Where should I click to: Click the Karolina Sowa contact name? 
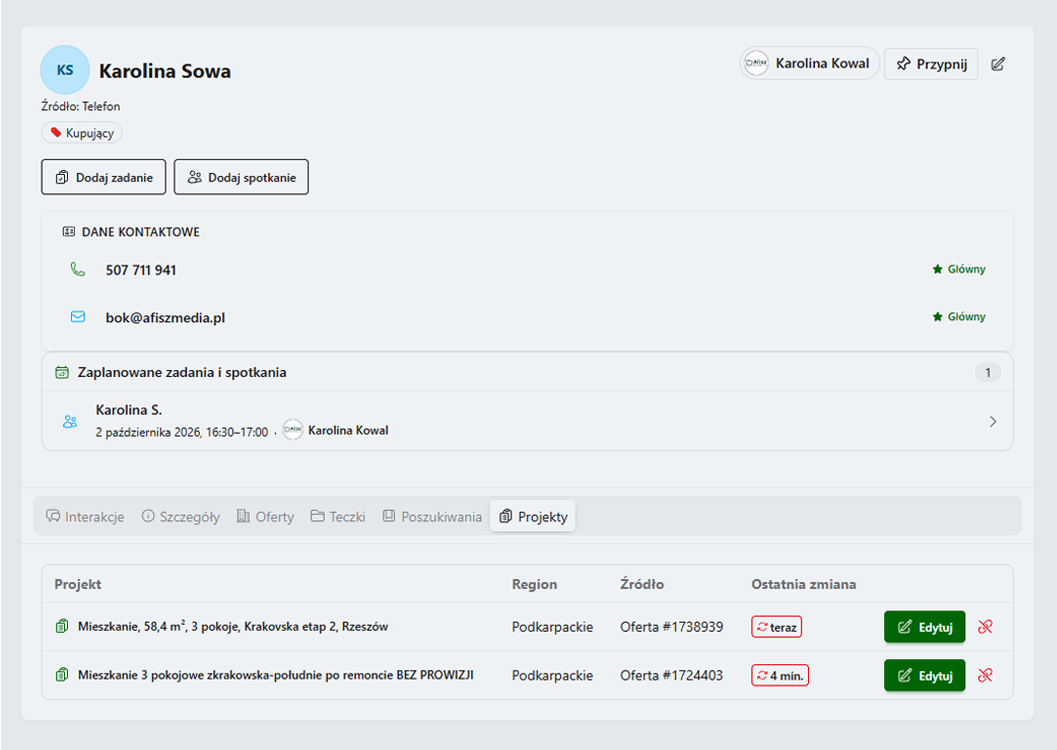tap(165, 71)
